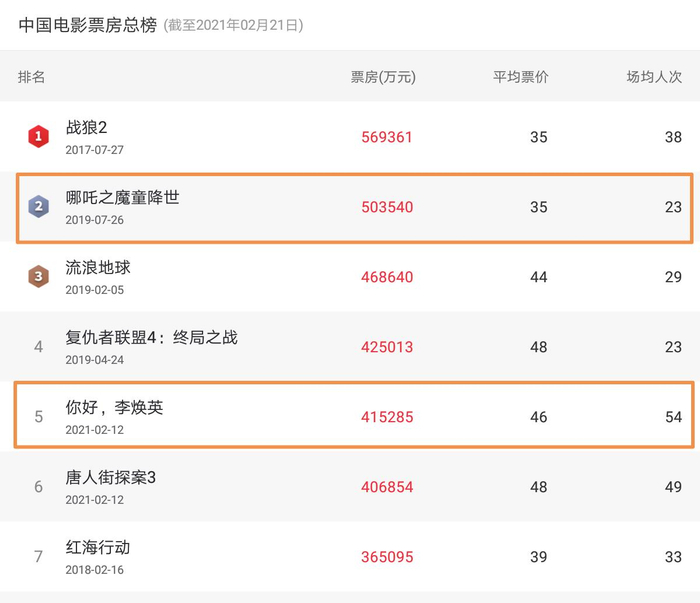Click the 票房(万元) column header
Image resolution: width=700 pixels, height=603 pixels.
coord(383,77)
